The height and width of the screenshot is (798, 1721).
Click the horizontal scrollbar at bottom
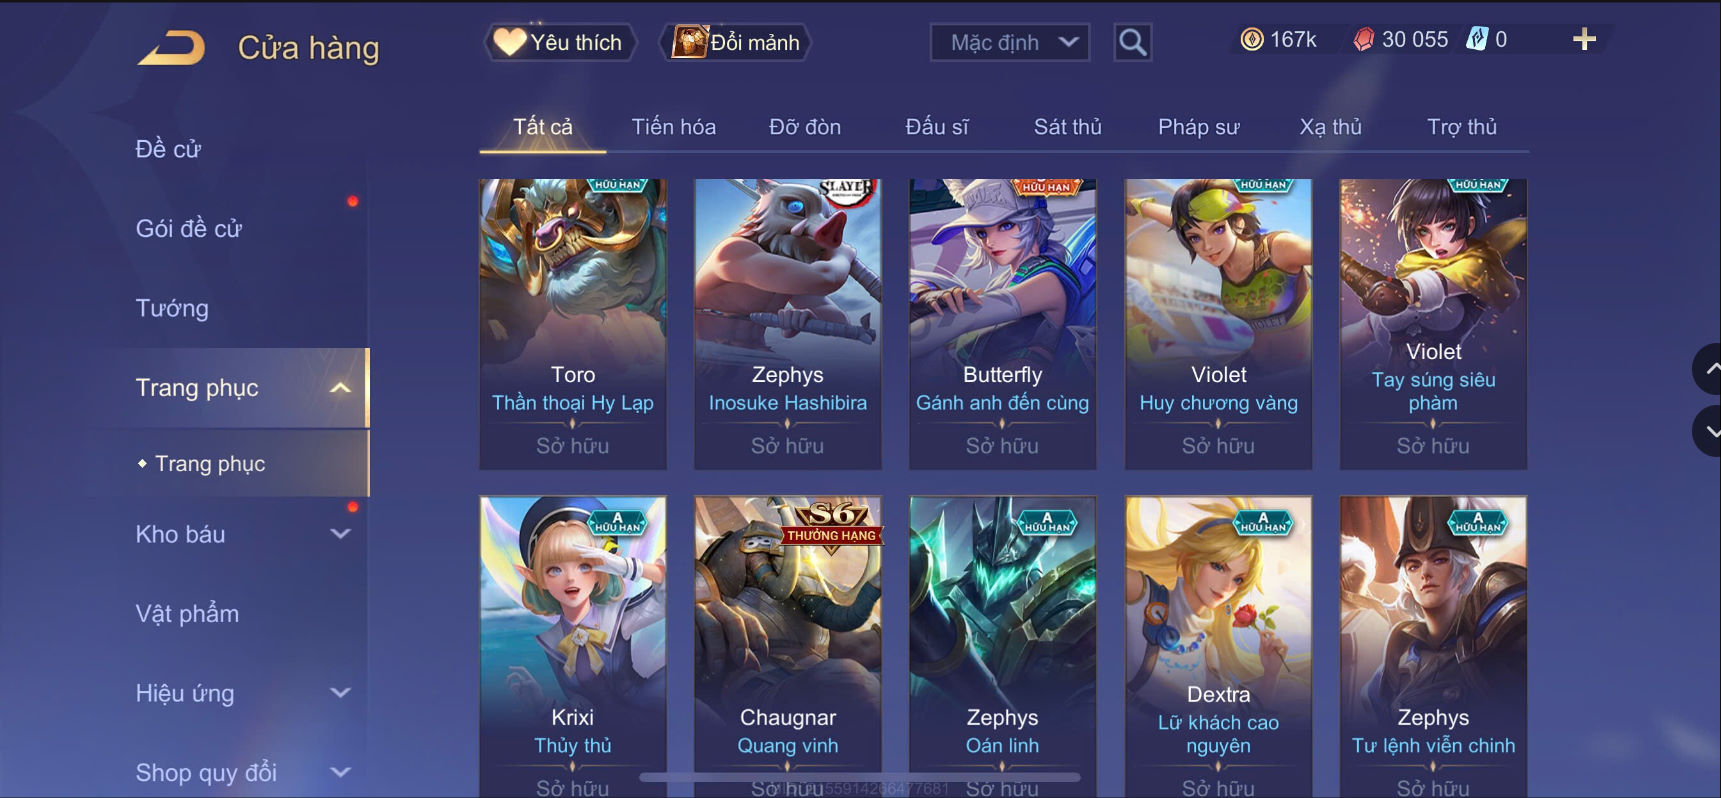(x=860, y=777)
